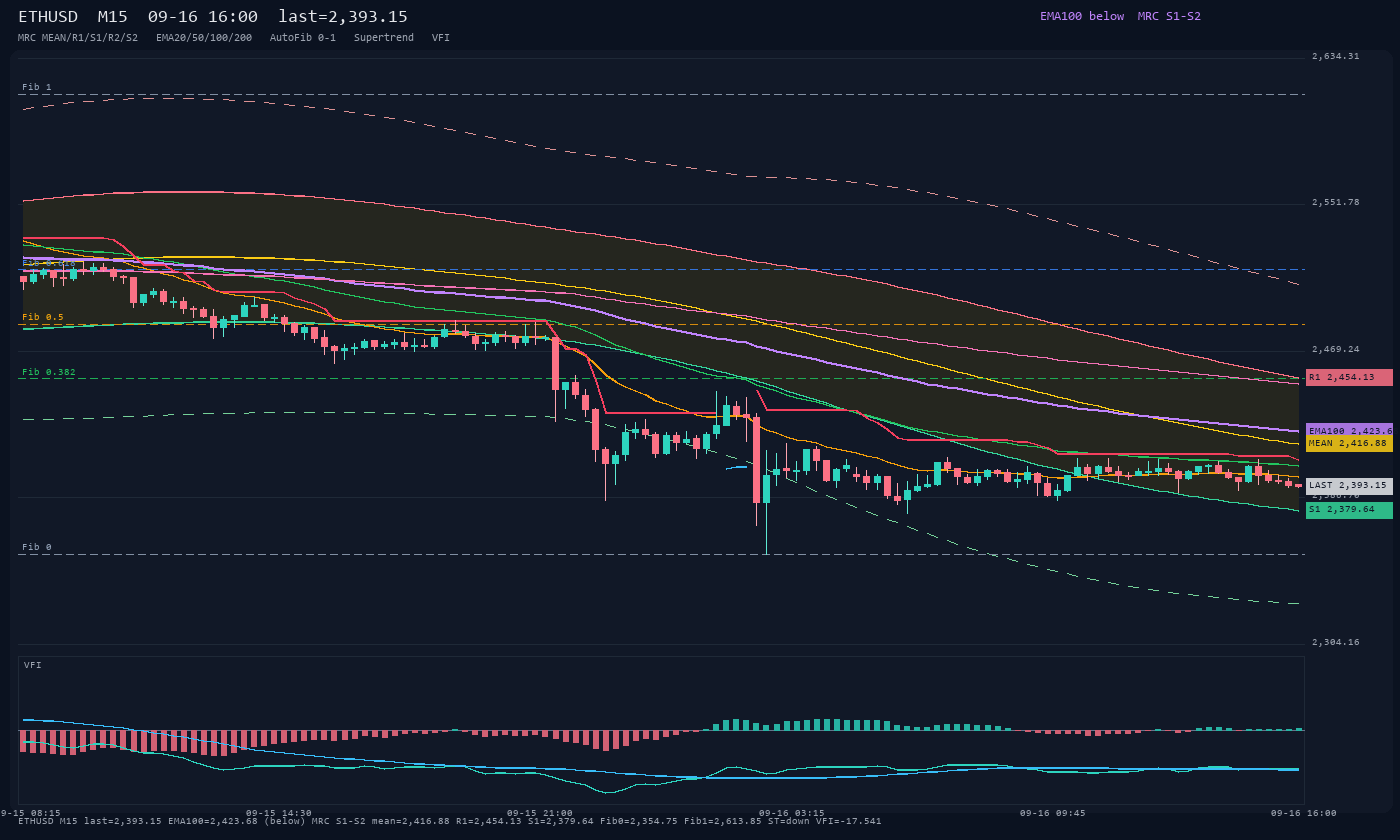Click the ETHUSD symbol in the title

pos(48,17)
